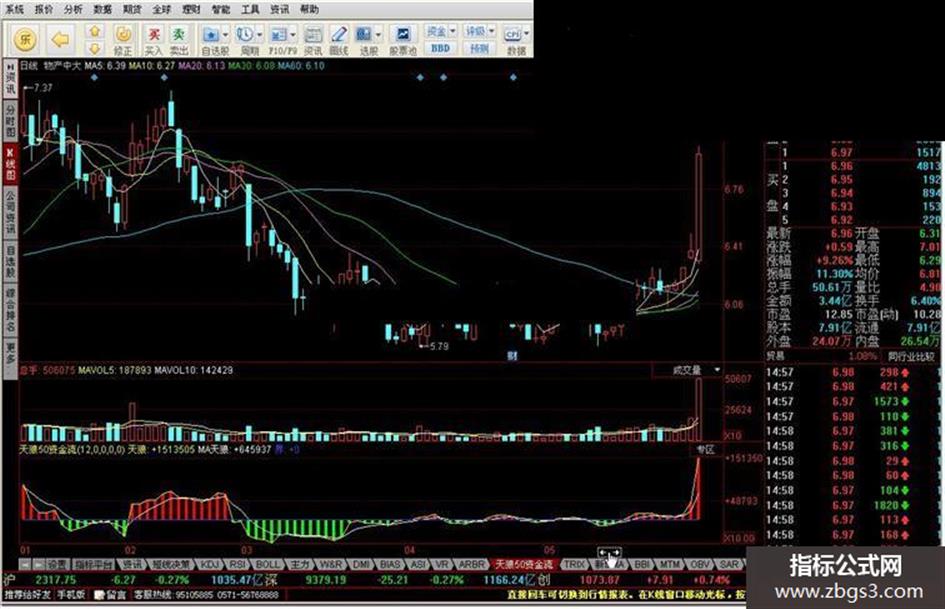Expand the 数据 CPI dropdown arrow

coord(526,34)
